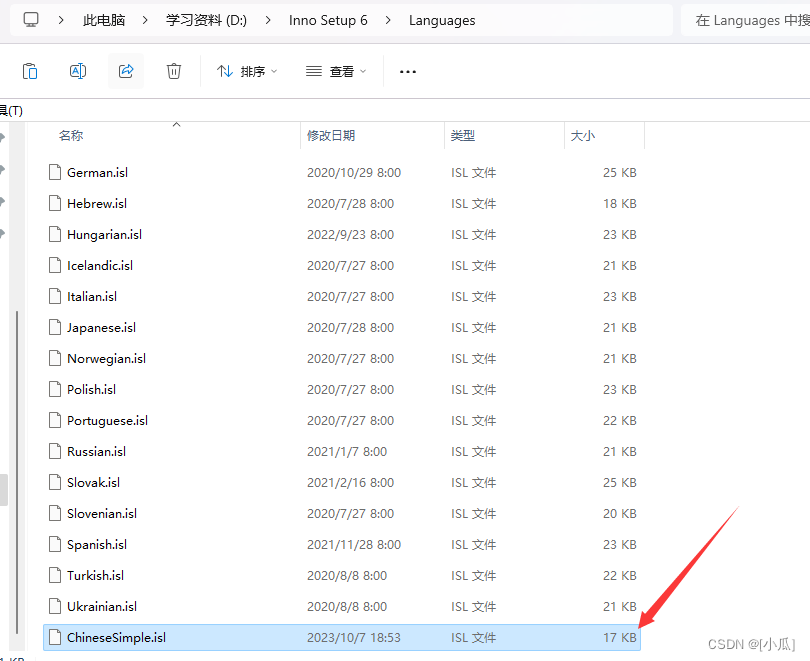Click the rename toolbar icon
810x661 pixels.
pyautogui.click(x=77, y=71)
